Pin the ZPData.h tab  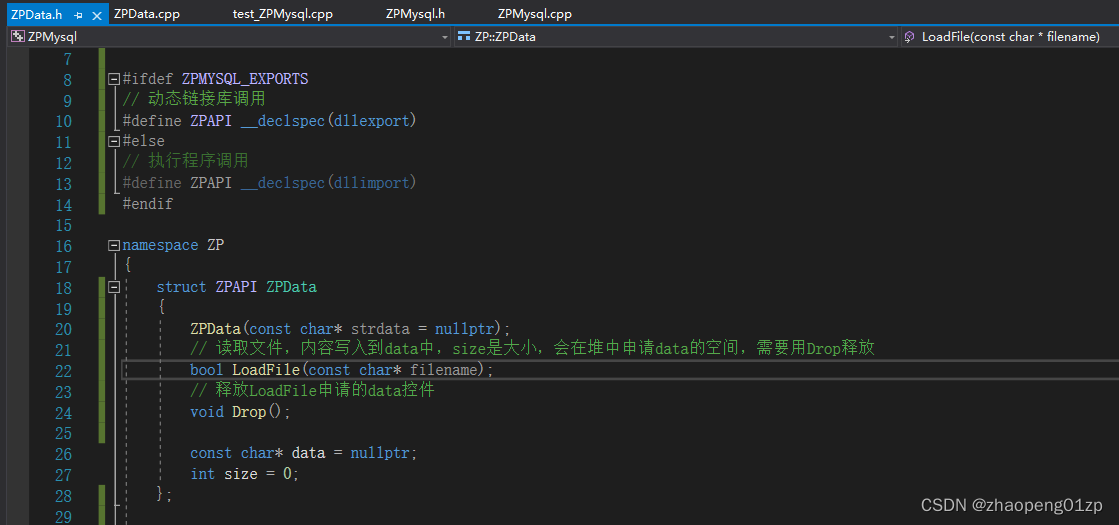click(79, 15)
